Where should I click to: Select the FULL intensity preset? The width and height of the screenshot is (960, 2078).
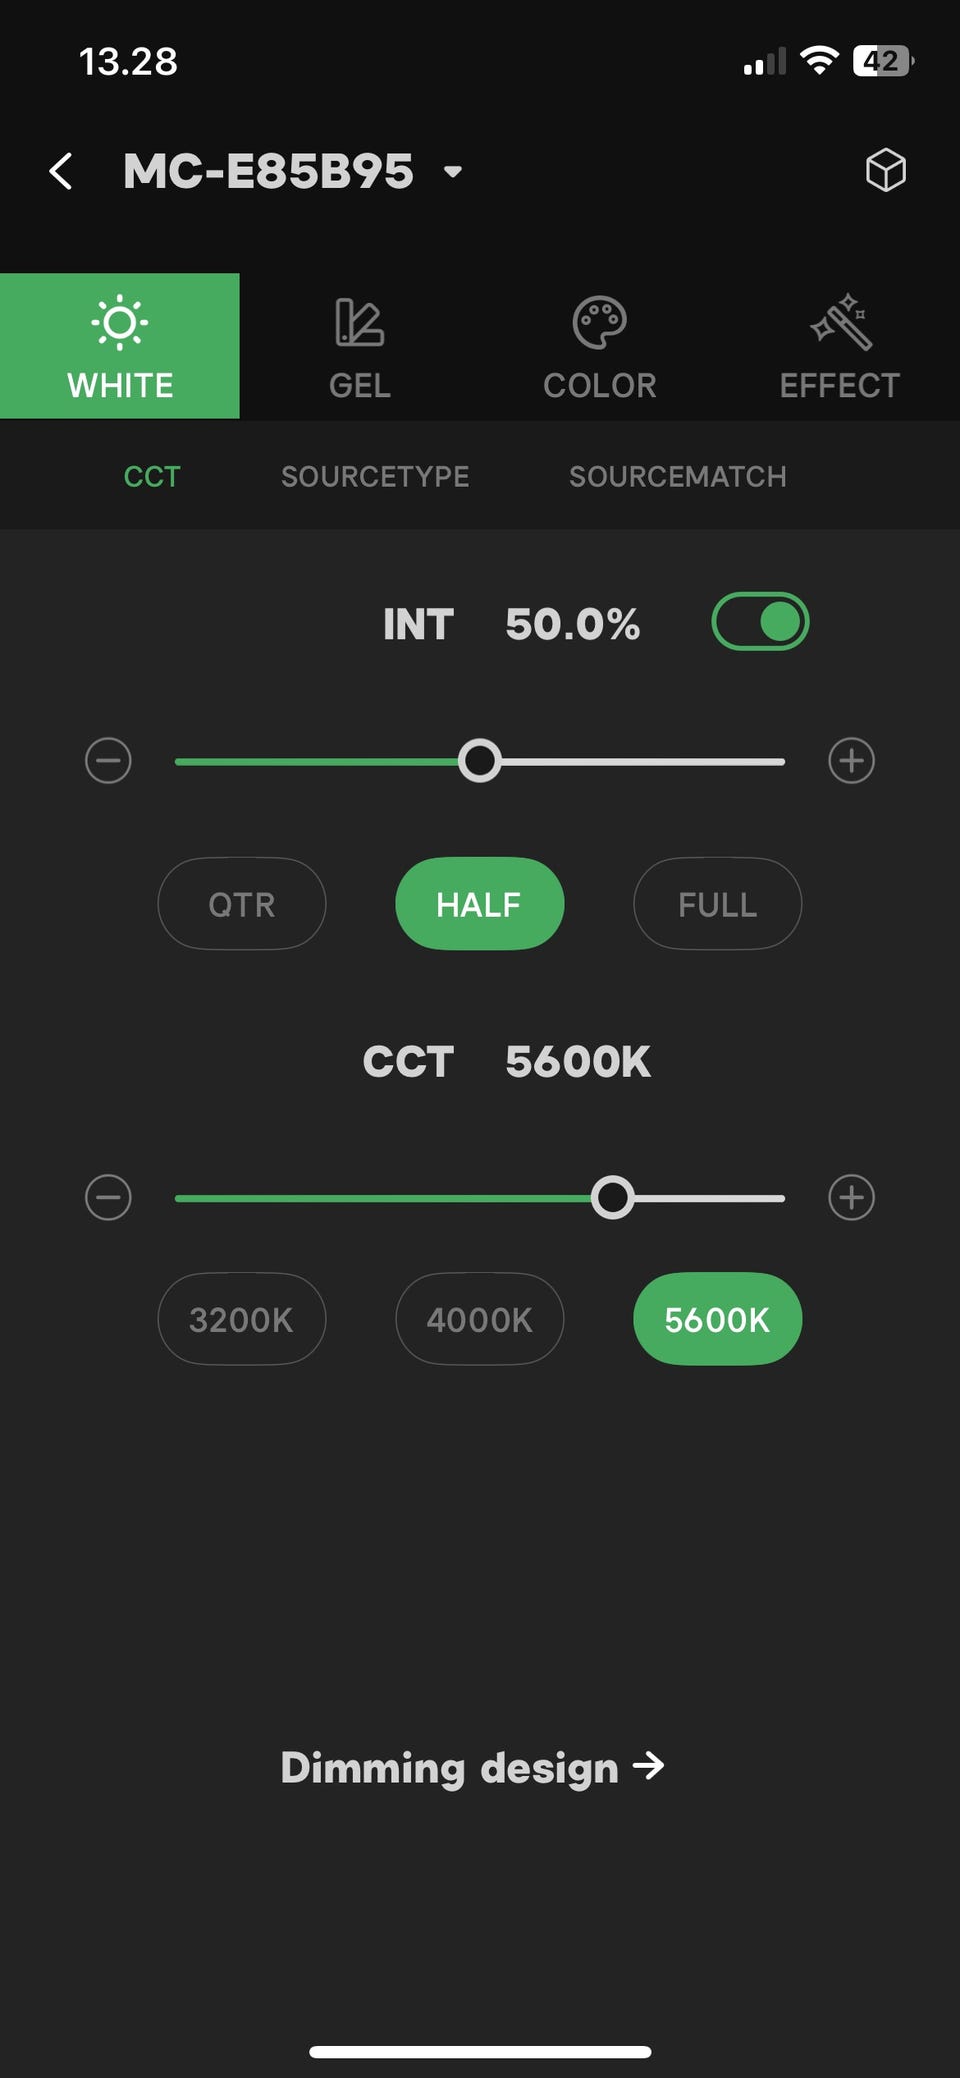717,904
